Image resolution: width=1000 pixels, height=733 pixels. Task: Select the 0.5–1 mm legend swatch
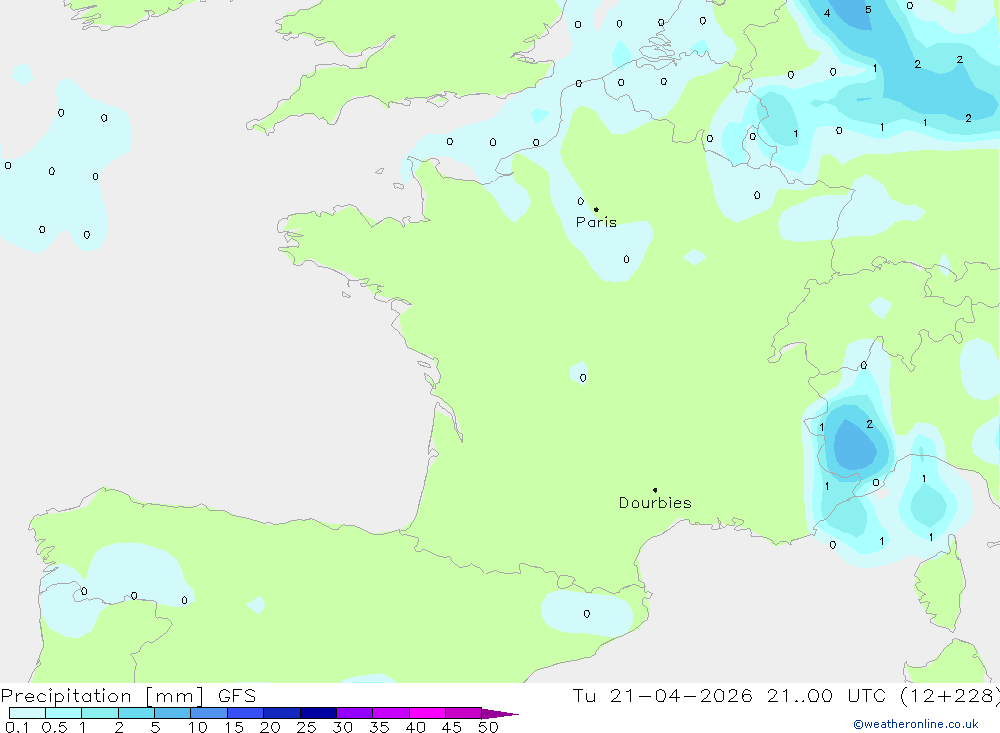[63, 713]
